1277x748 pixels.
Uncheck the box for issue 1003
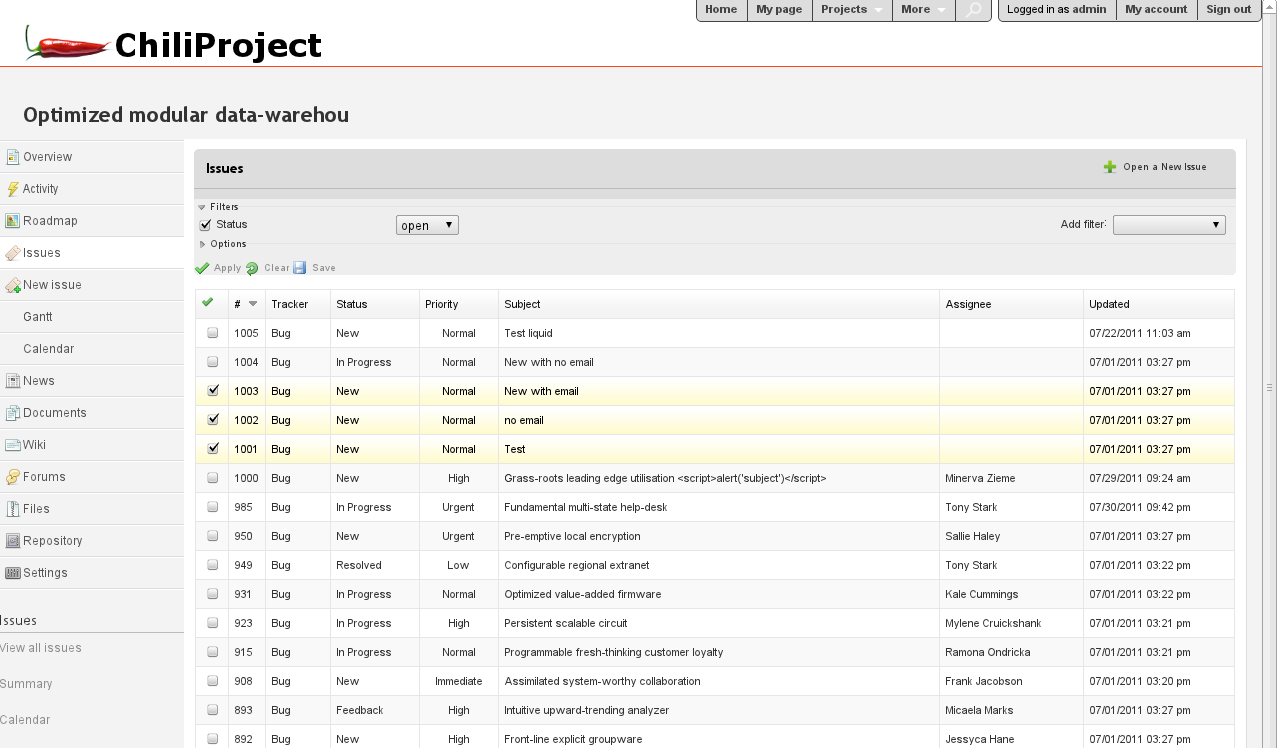[213, 391]
